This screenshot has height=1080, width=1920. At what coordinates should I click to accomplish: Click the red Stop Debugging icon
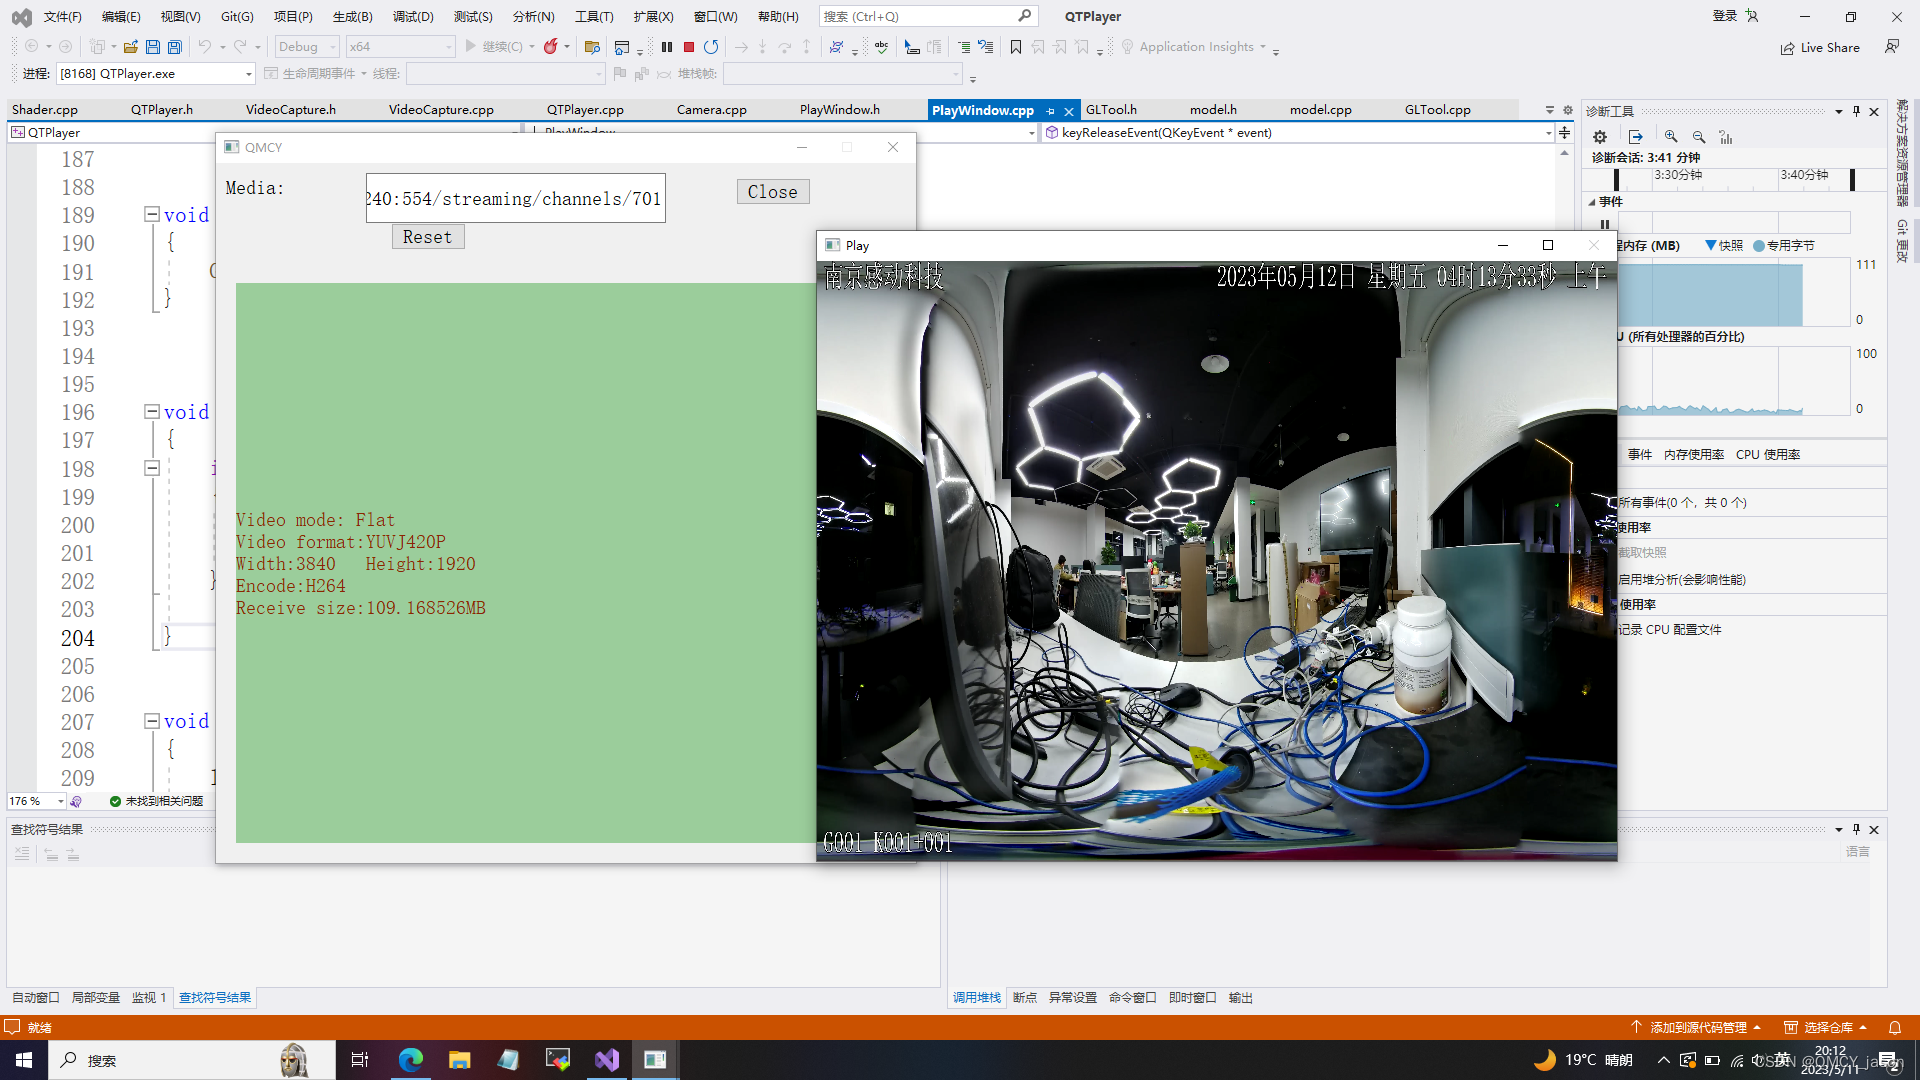tap(689, 47)
